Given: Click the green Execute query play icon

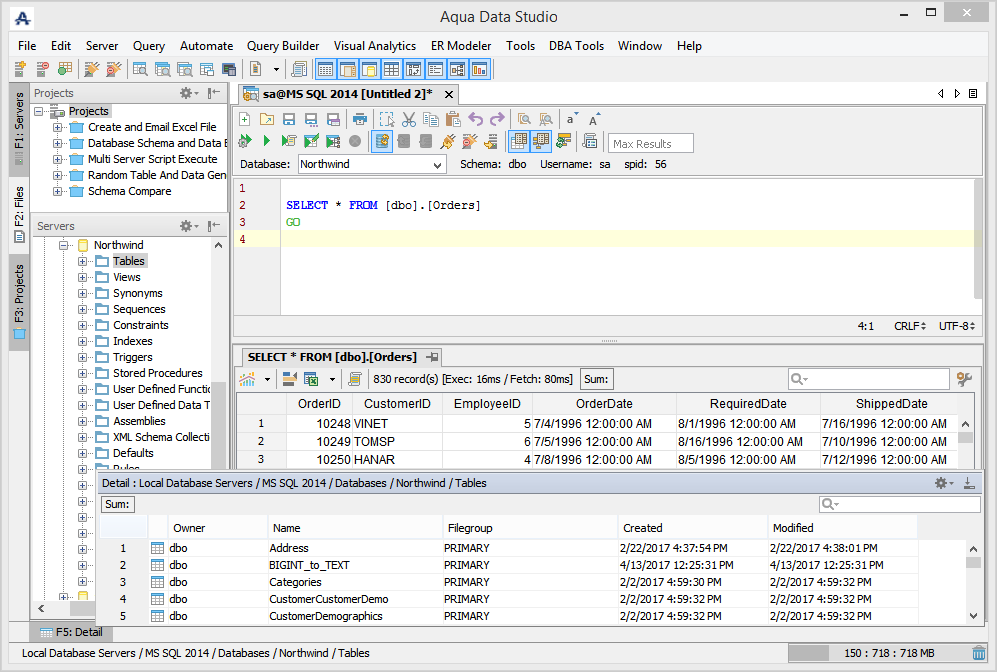Looking at the screenshot, I should [x=267, y=141].
